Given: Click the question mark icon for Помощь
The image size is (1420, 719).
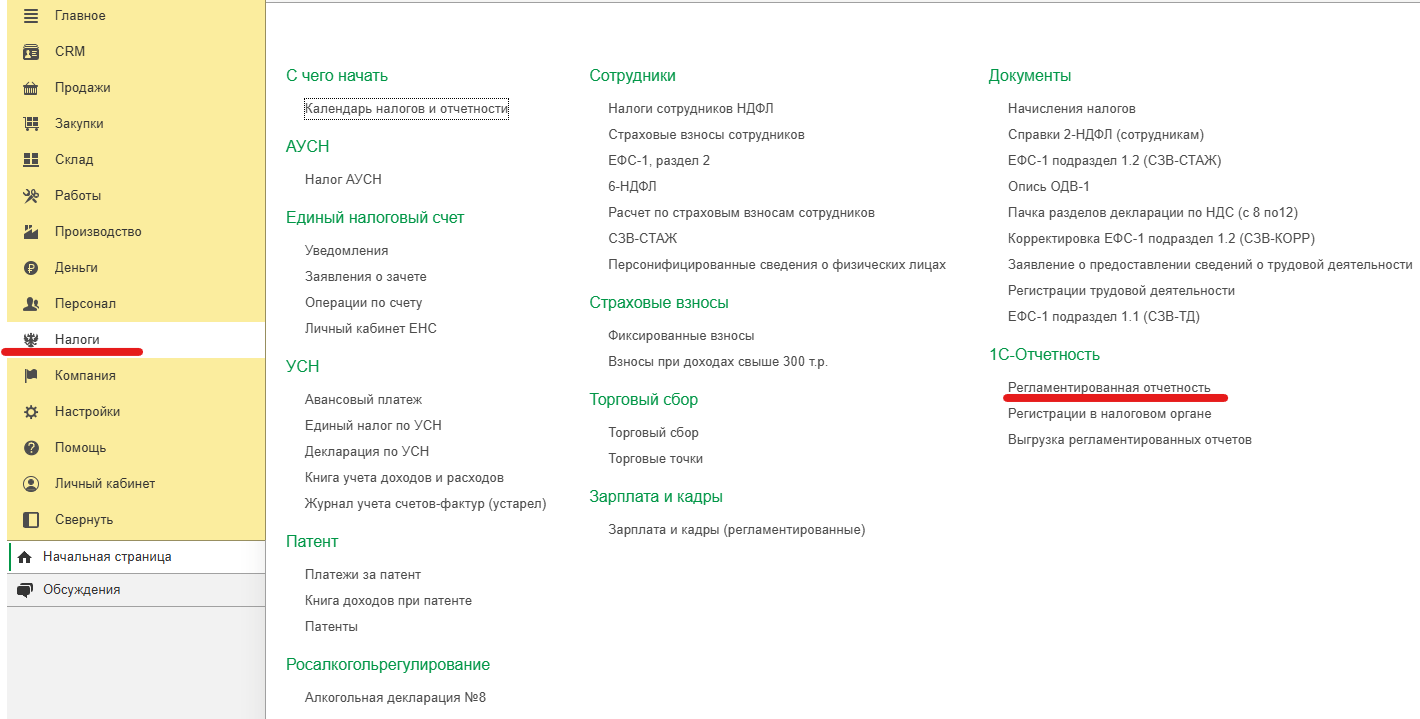Looking at the screenshot, I should (x=31, y=448).
